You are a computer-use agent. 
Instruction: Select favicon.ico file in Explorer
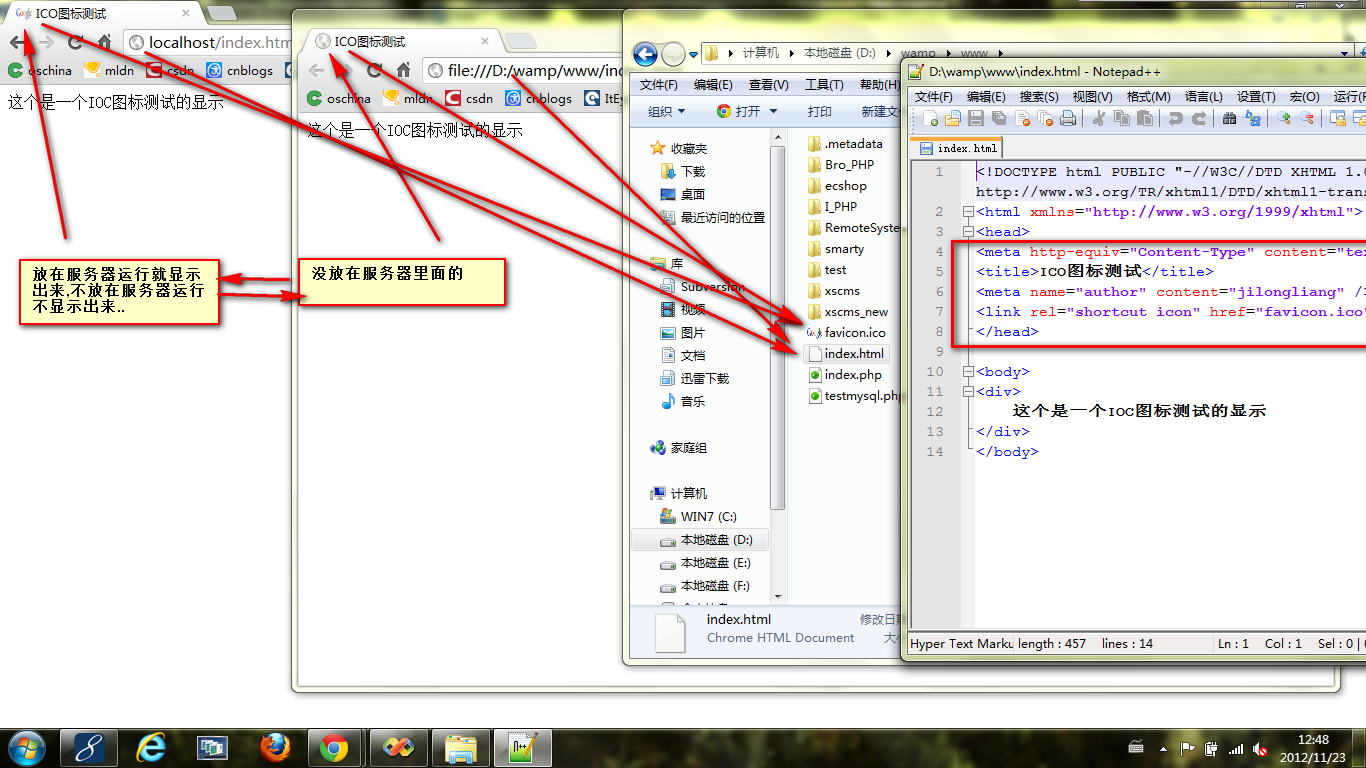click(845, 332)
